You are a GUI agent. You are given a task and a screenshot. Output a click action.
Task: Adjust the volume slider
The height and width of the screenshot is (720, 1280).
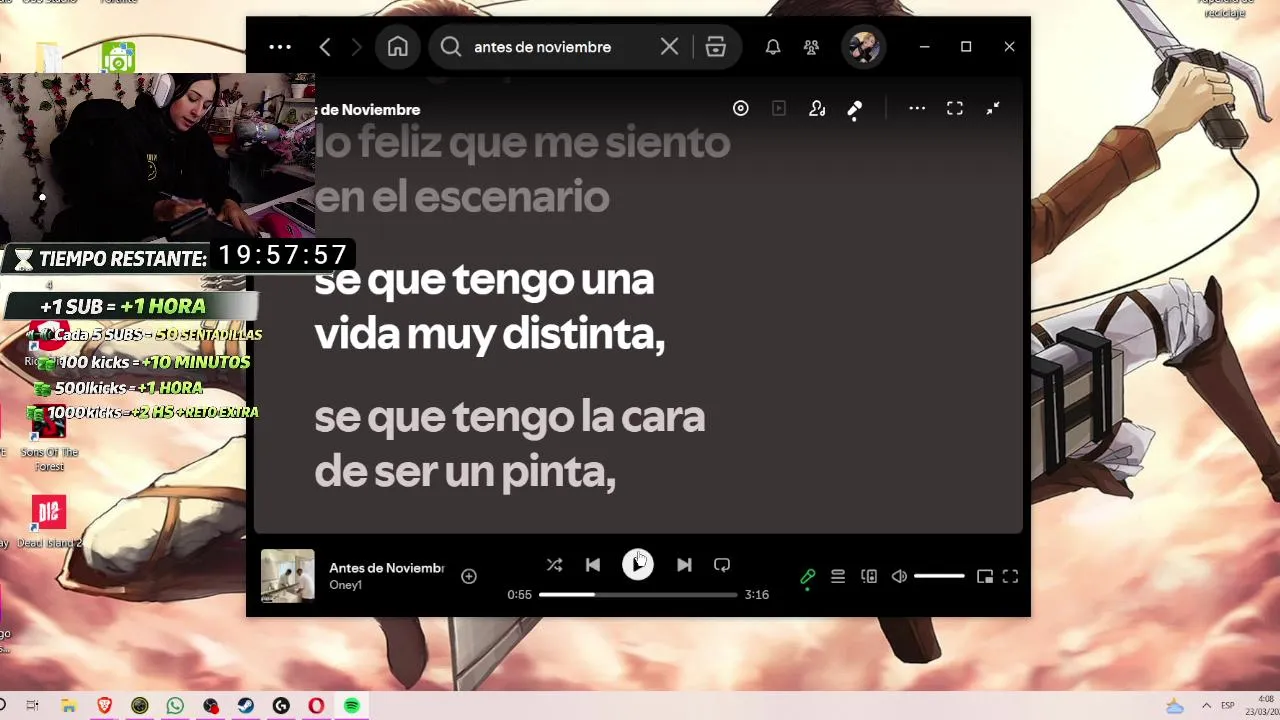tap(939, 576)
